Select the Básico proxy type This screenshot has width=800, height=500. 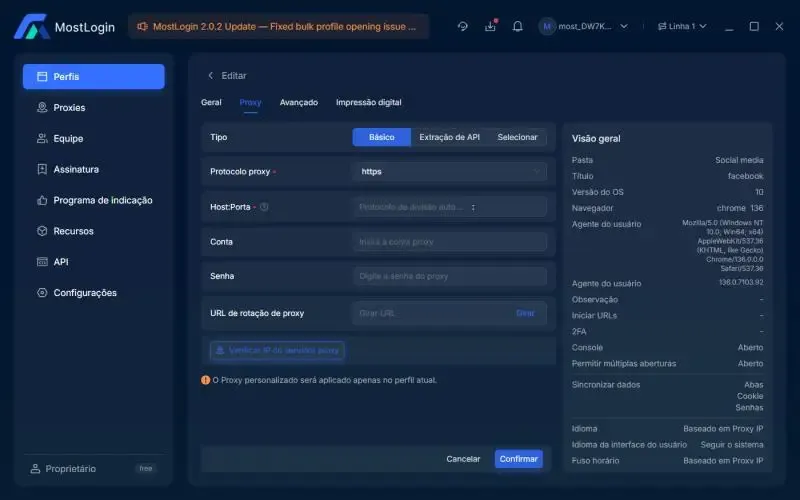[382, 137]
